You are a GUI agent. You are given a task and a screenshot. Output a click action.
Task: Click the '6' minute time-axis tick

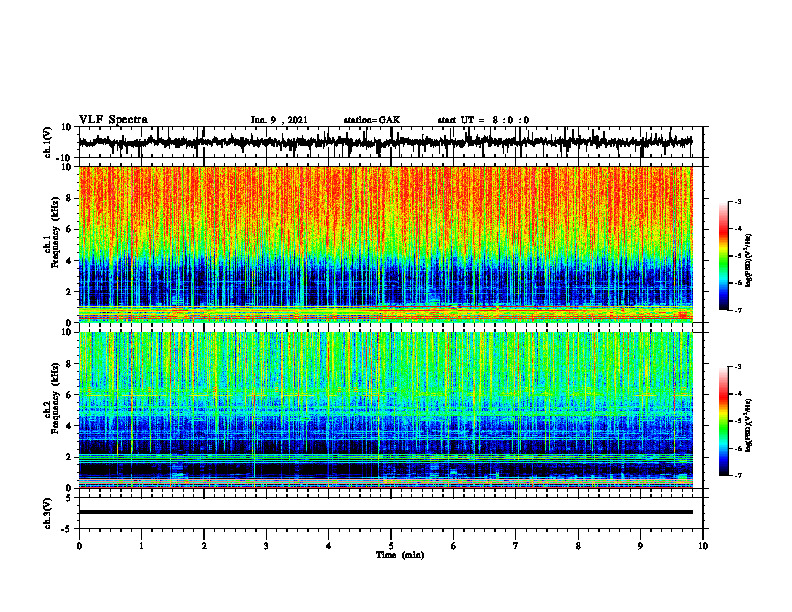[x=454, y=546]
